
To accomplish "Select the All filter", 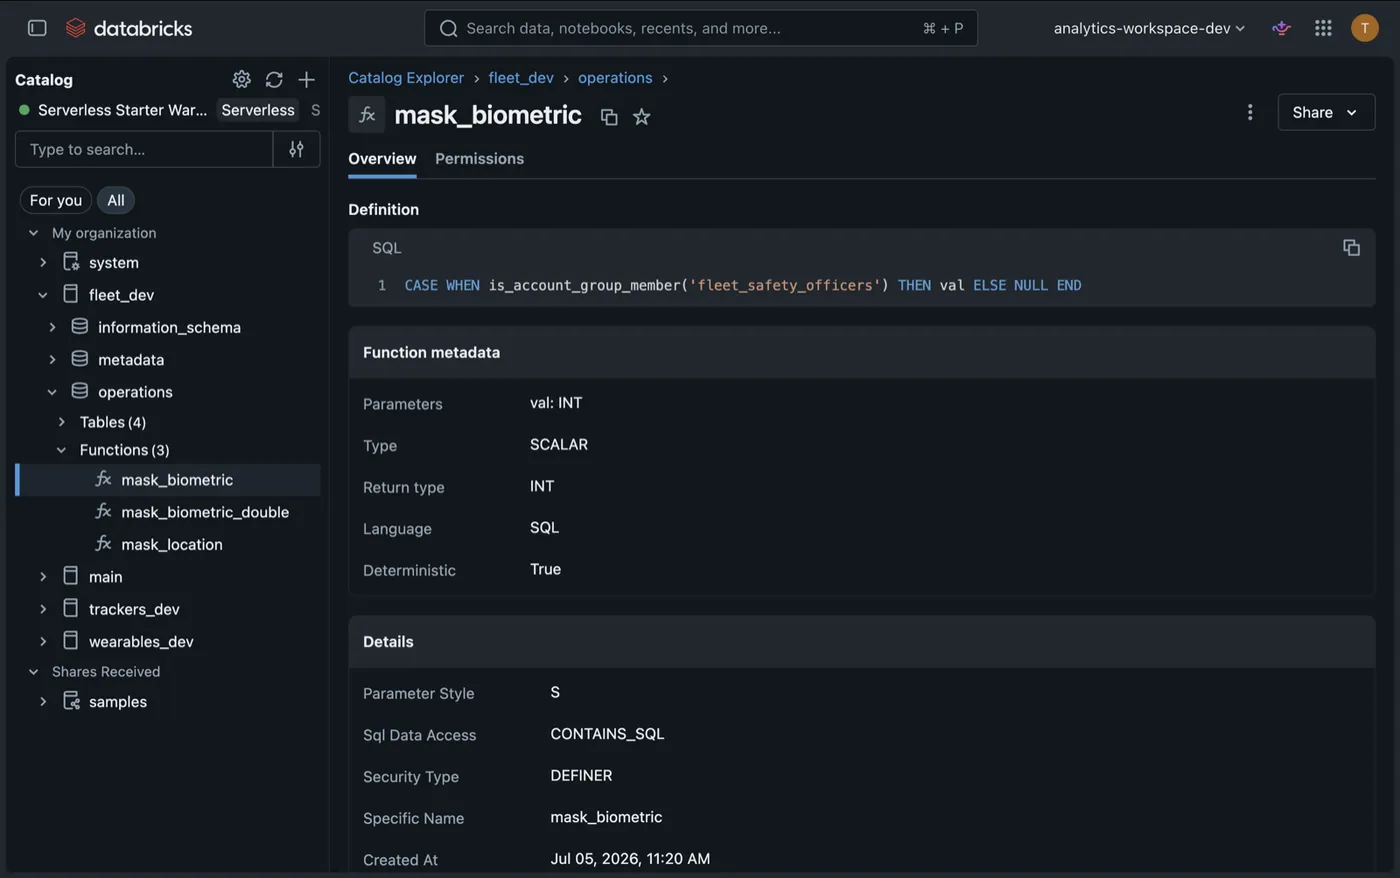I will coord(116,200).
